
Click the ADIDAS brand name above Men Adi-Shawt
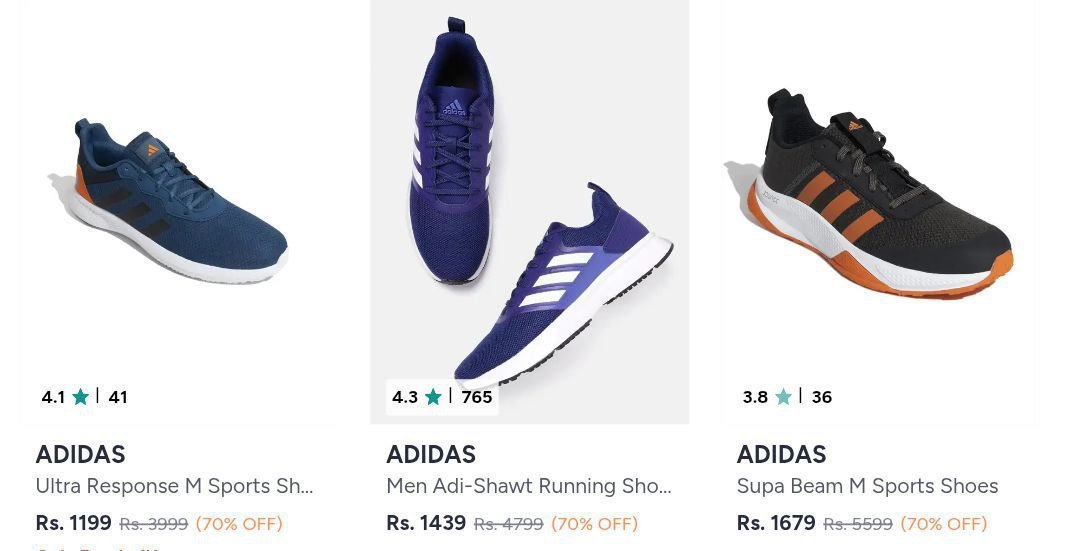(x=431, y=455)
